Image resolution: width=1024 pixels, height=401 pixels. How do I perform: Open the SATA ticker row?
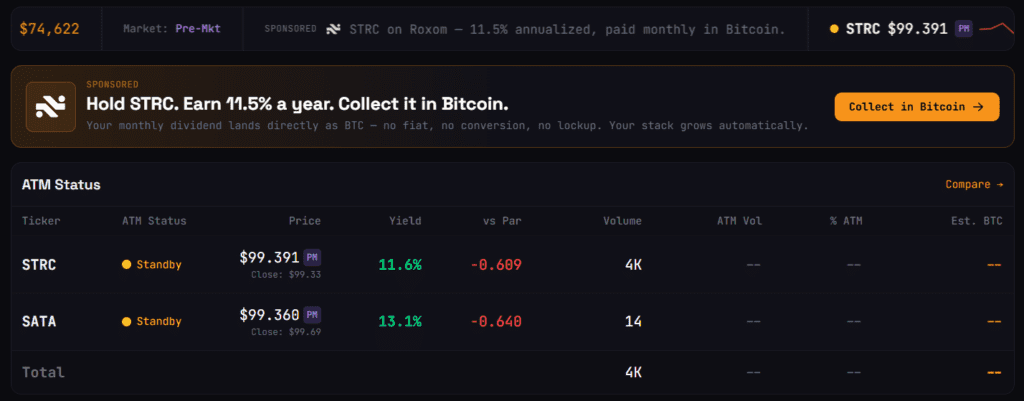pos(39,321)
